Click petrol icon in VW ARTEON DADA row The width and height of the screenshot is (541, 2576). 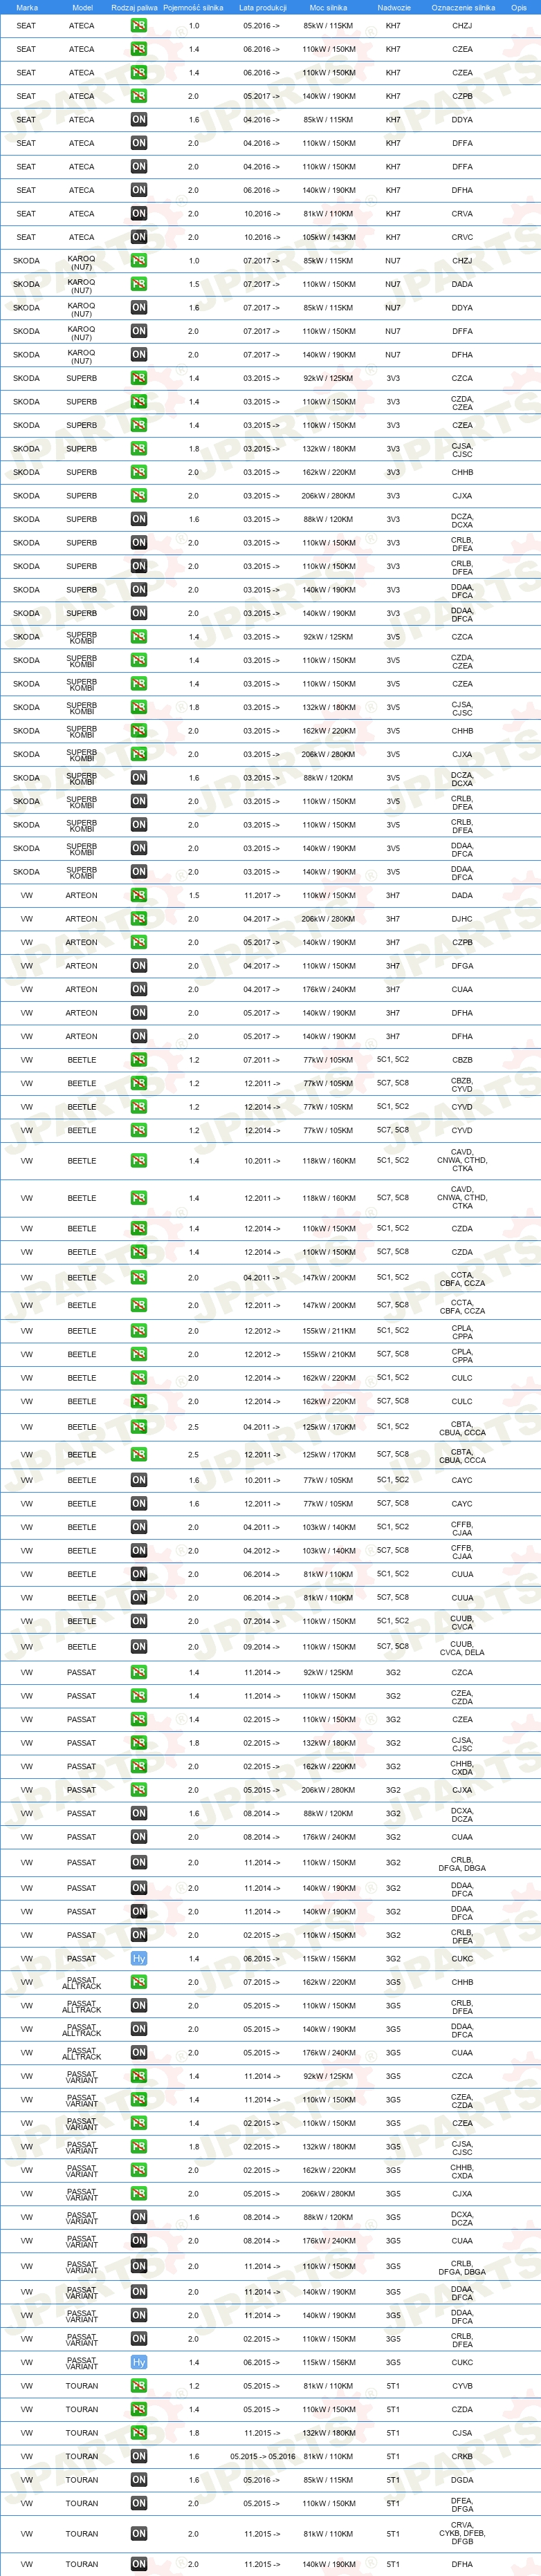coord(139,895)
